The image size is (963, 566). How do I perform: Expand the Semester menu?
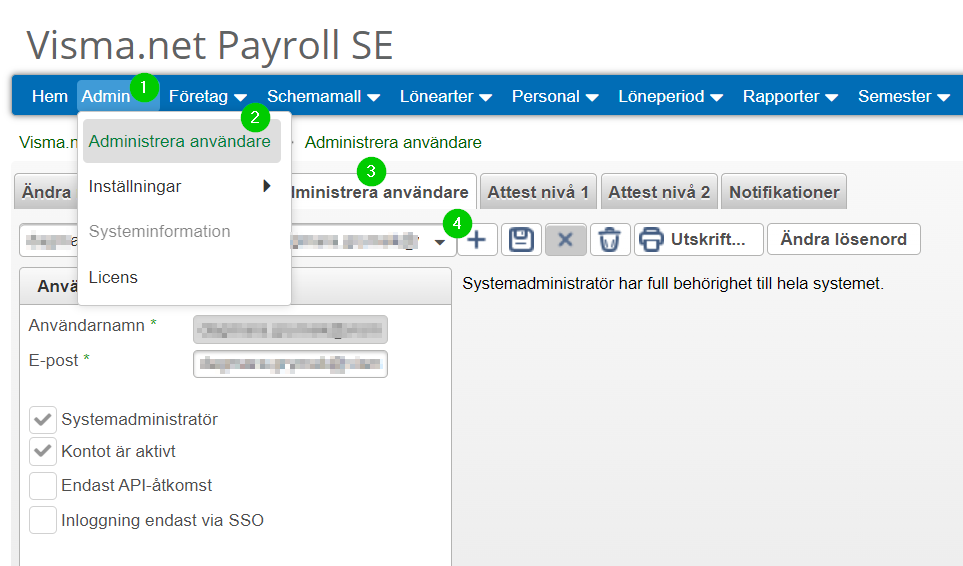coord(903,96)
